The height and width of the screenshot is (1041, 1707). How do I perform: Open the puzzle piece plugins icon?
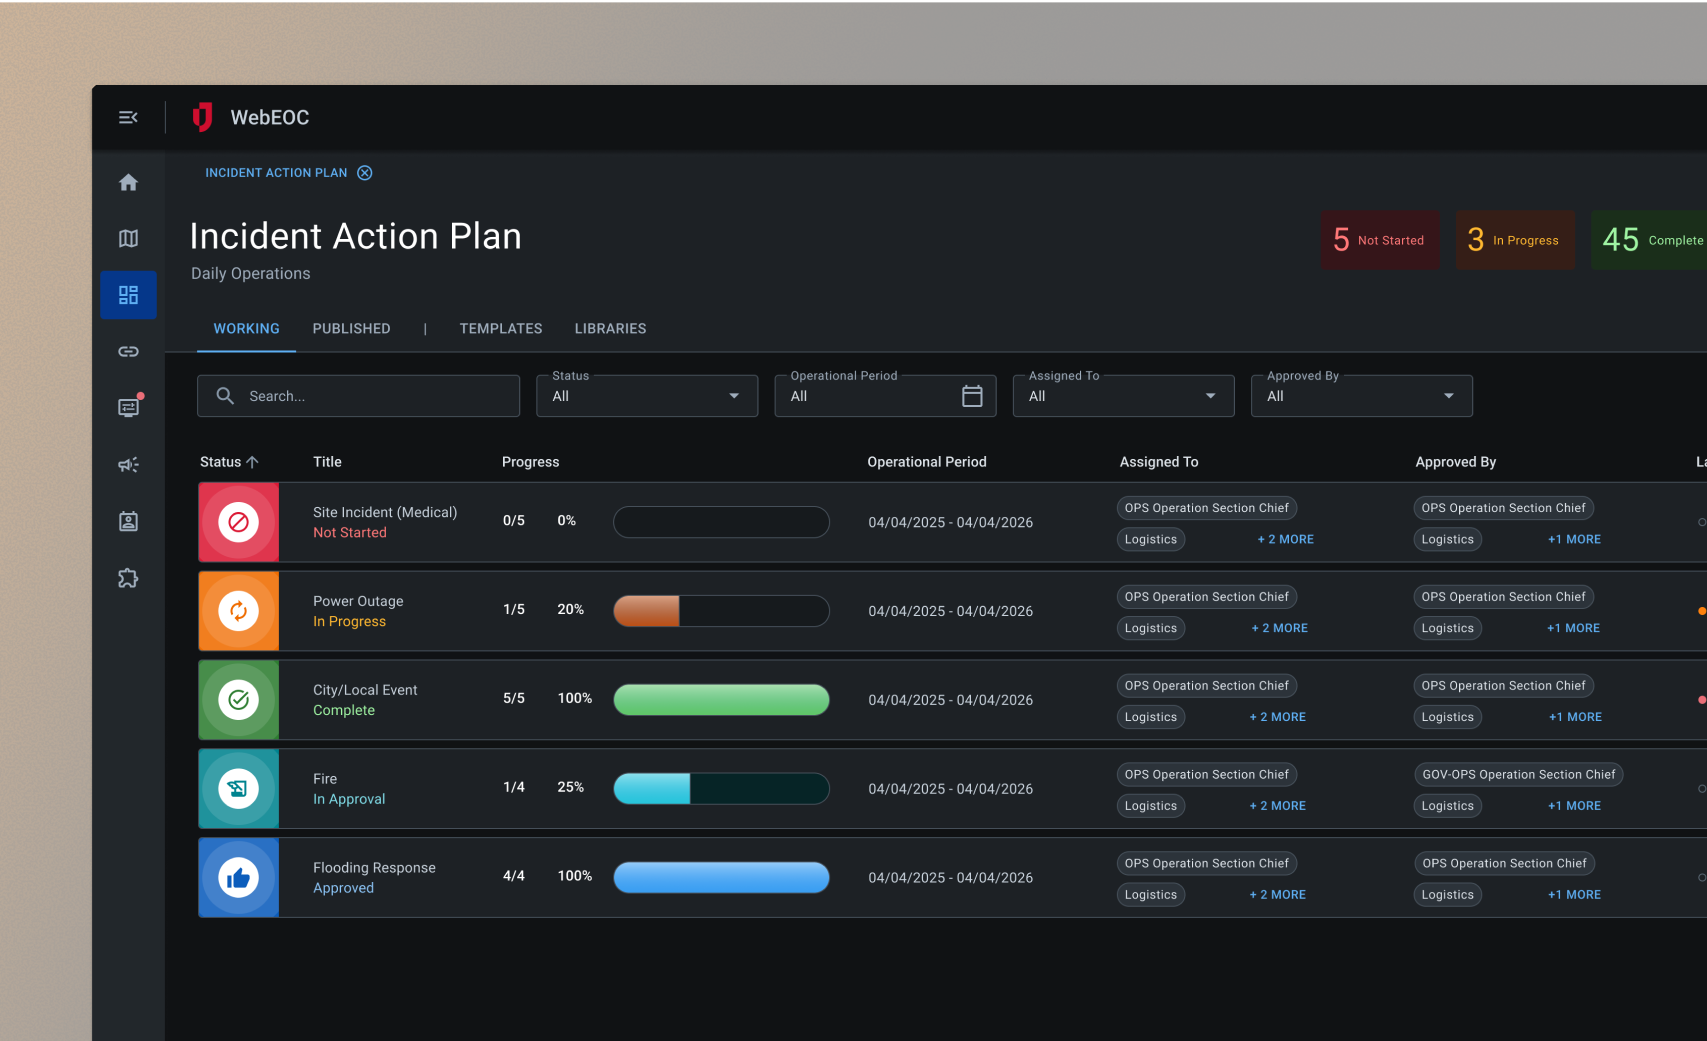(x=128, y=579)
